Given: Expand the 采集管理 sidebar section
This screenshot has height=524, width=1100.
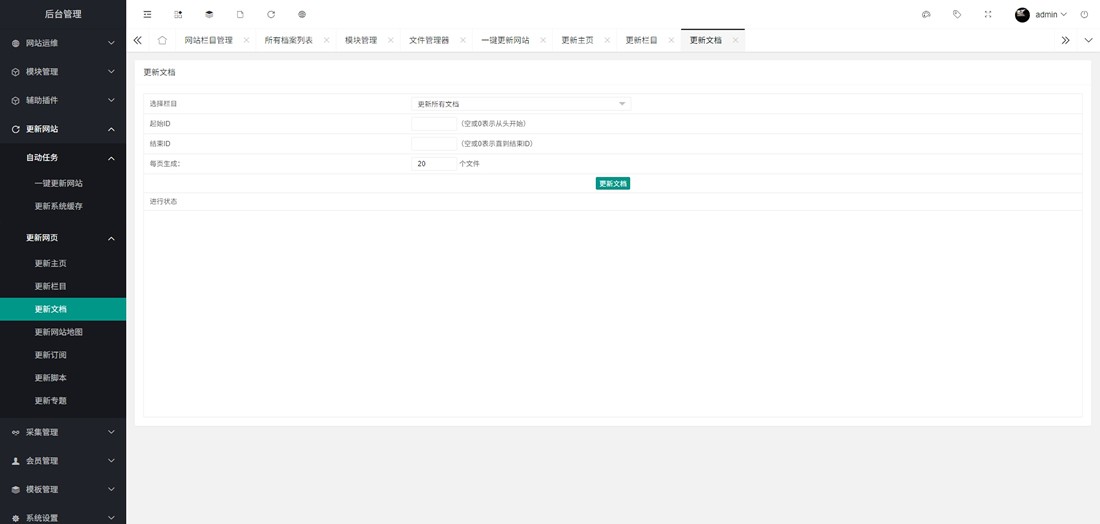Looking at the screenshot, I should [x=63, y=432].
